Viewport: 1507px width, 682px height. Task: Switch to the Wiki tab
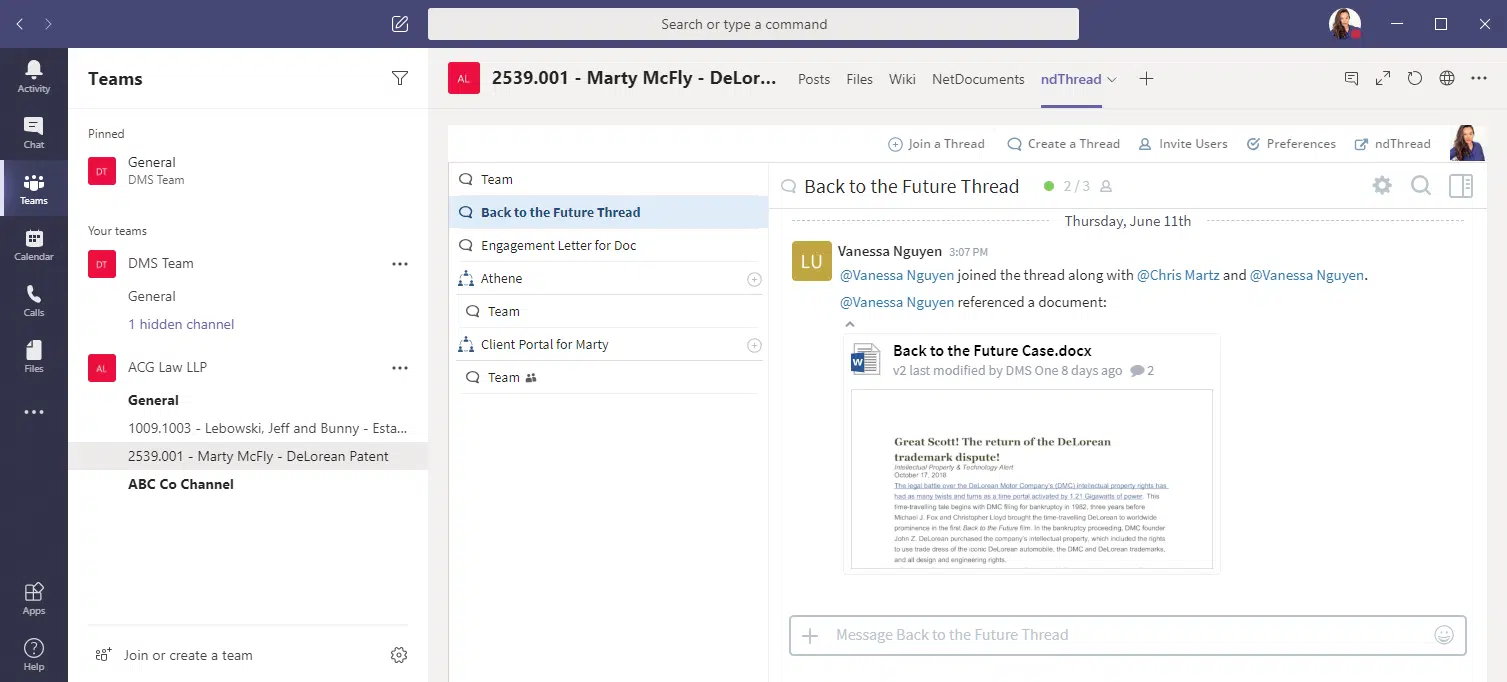coord(902,79)
